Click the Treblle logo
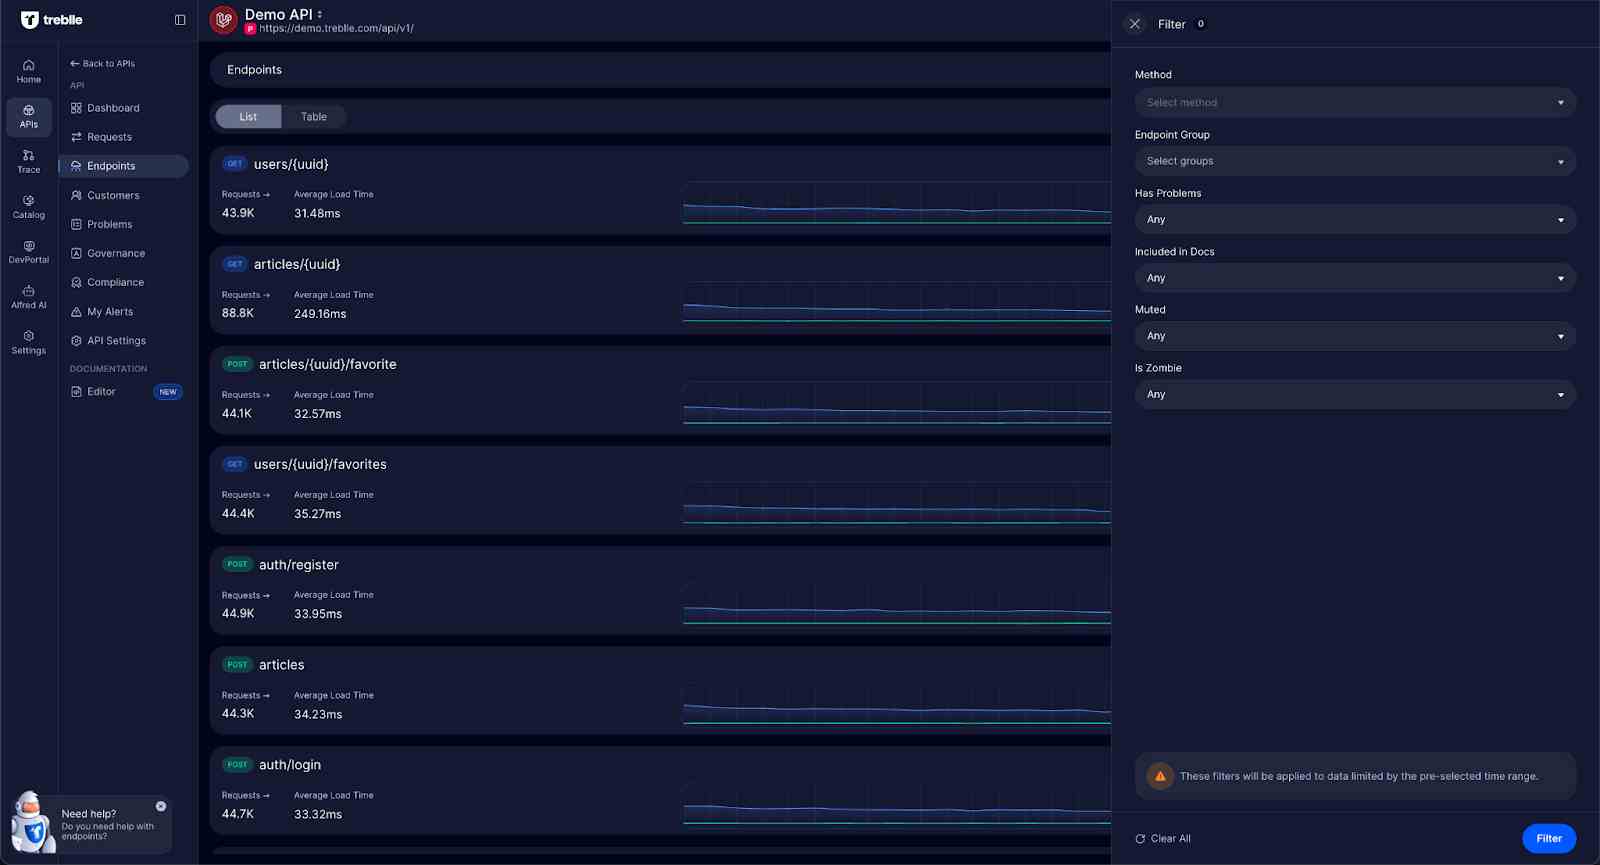 52,20
